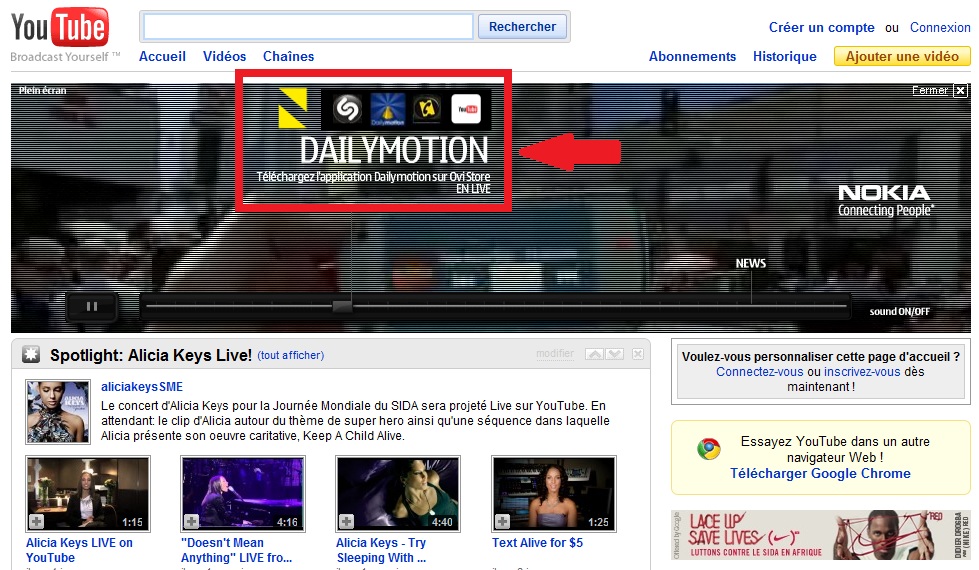This screenshot has width=979, height=570.
Task: Select the YouTube app icon in banner
Action: point(466,109)
